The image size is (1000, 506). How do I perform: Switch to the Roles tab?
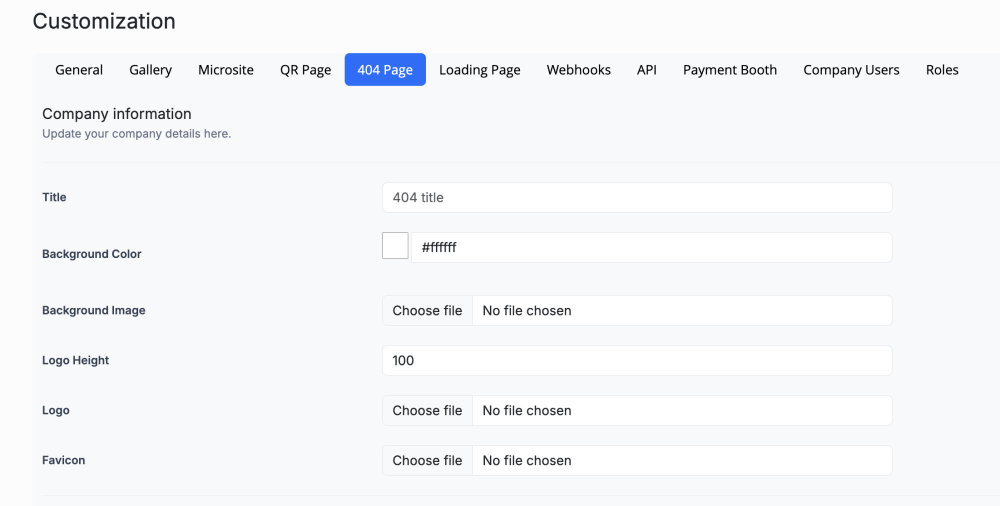pos(942,70)
